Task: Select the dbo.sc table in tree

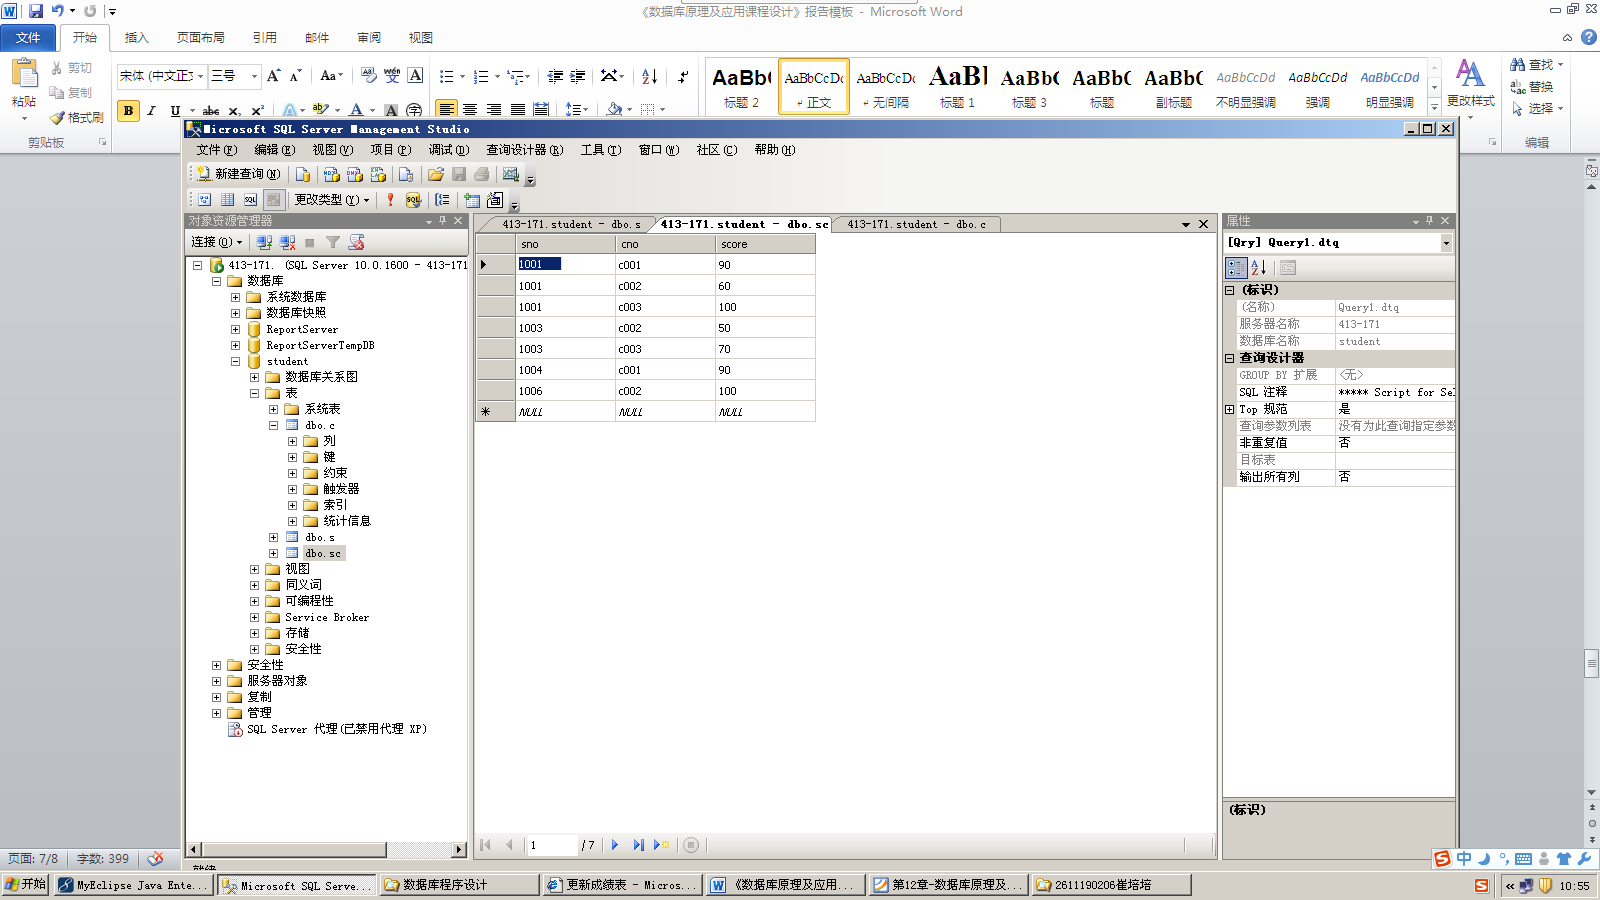Action: tap(323, 553)
